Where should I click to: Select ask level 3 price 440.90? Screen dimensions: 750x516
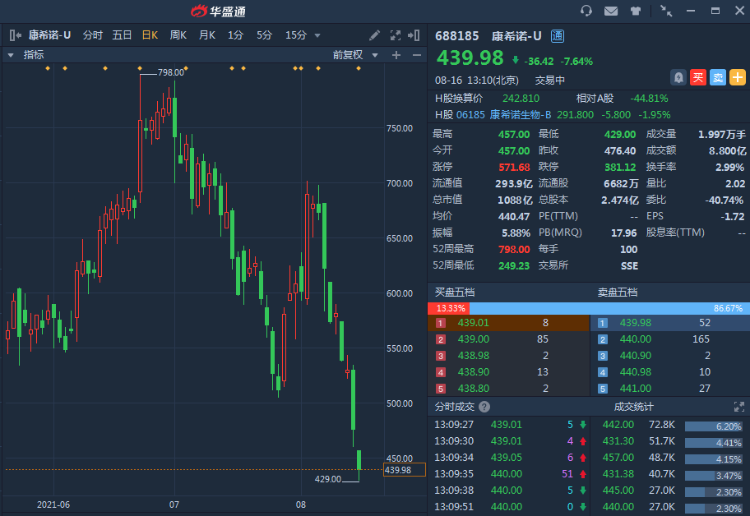[x=635, y=355]
